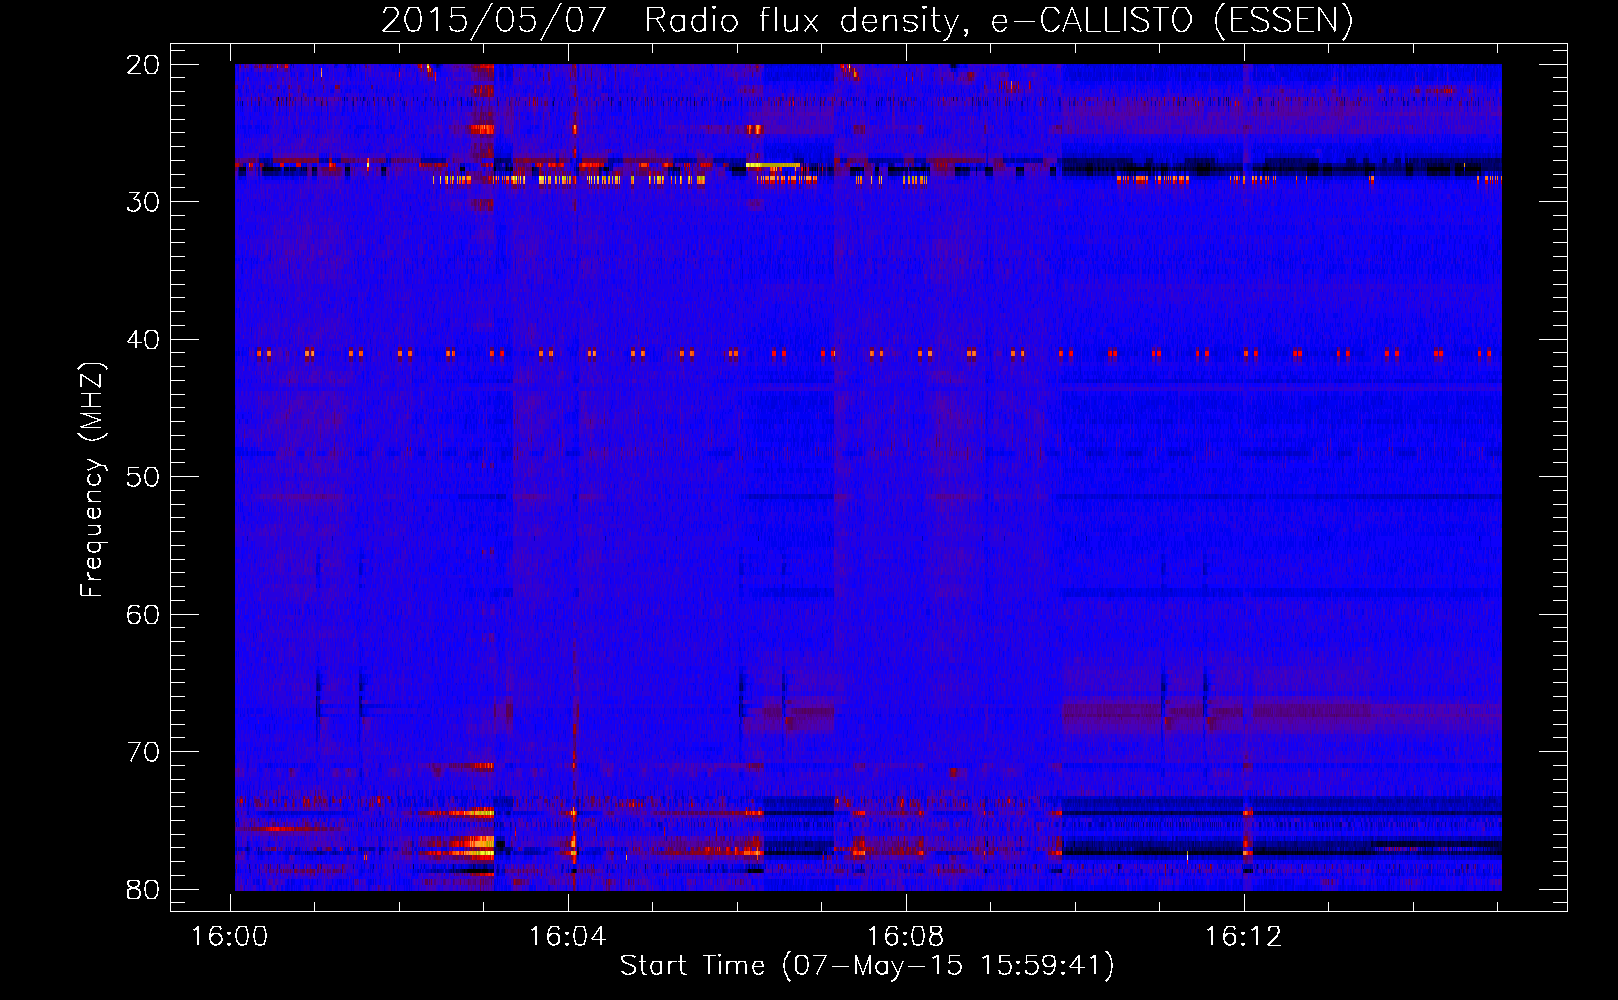Click the '20' frequency tick label
This screenshot has height=1000, width=1618.
pyautogui.click(x=144, y=65)
